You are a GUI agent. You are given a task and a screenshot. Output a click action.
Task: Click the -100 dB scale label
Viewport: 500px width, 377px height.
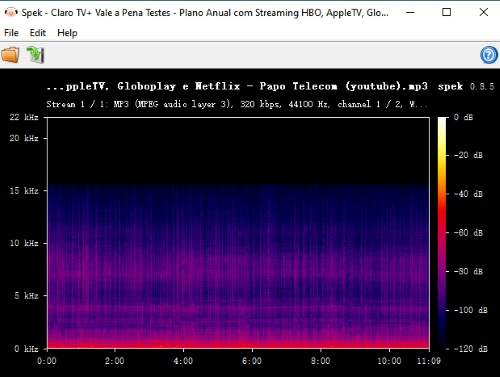click(471, 310)
